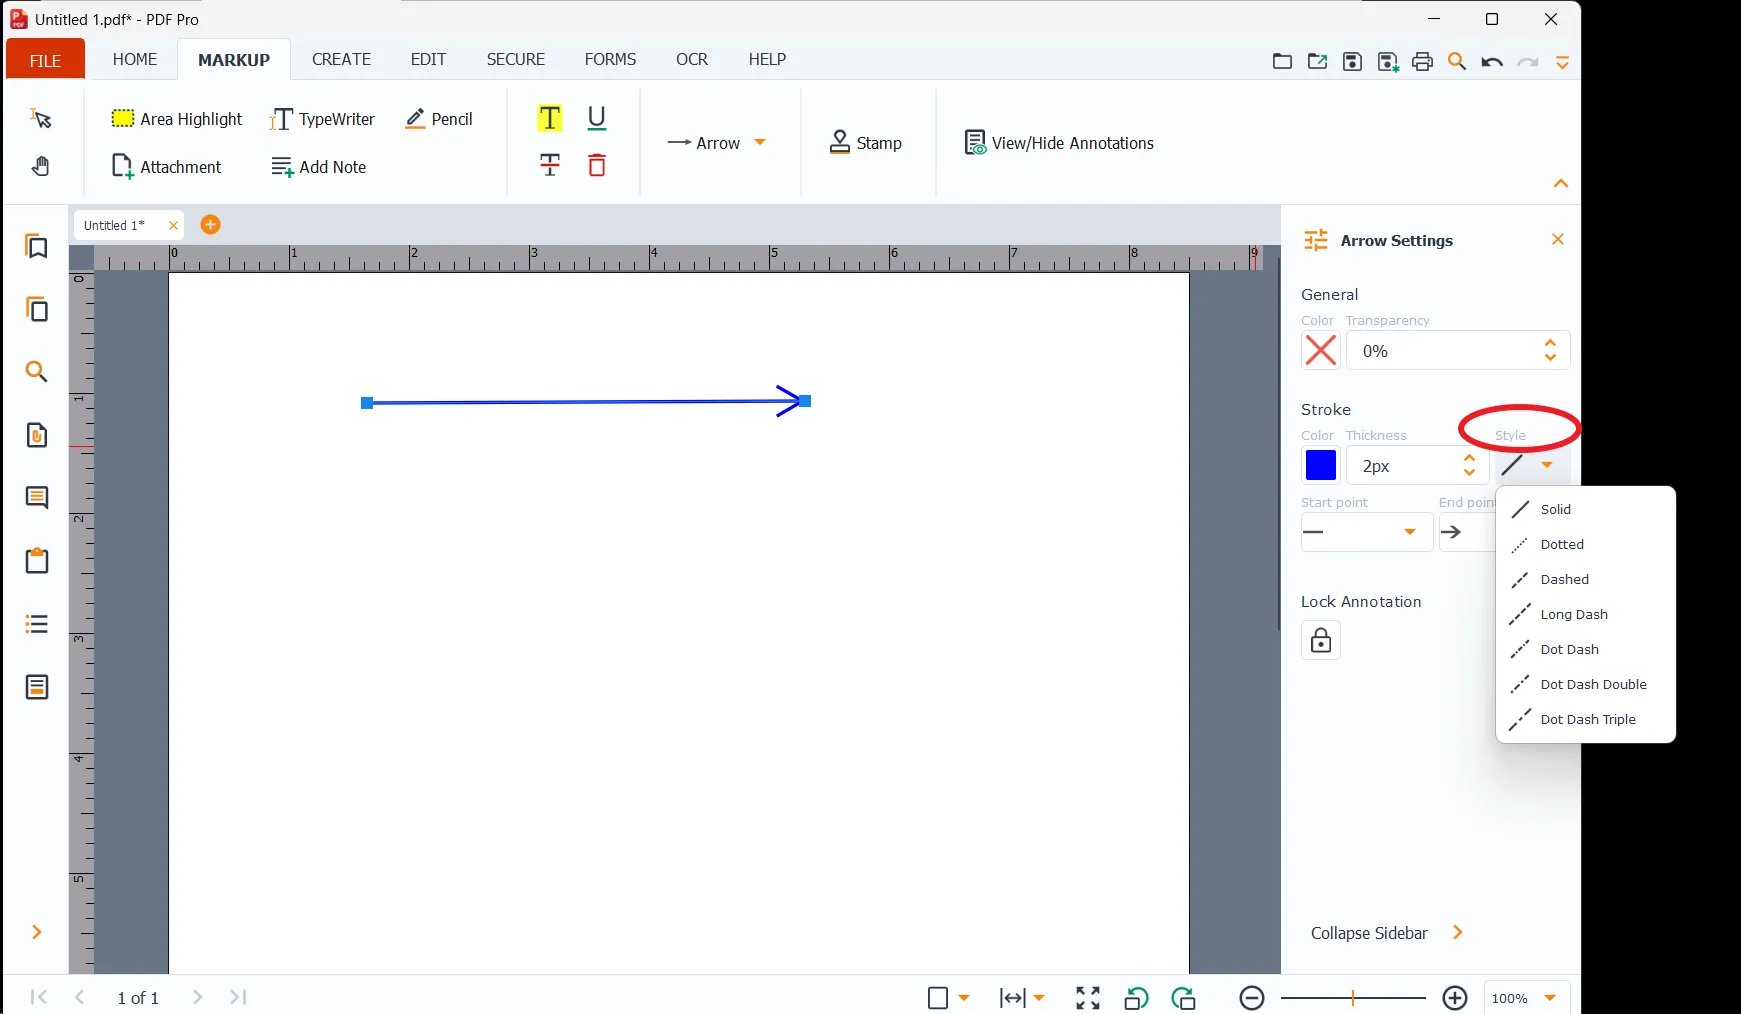Undo the last action

click(x=1492, y=62)
